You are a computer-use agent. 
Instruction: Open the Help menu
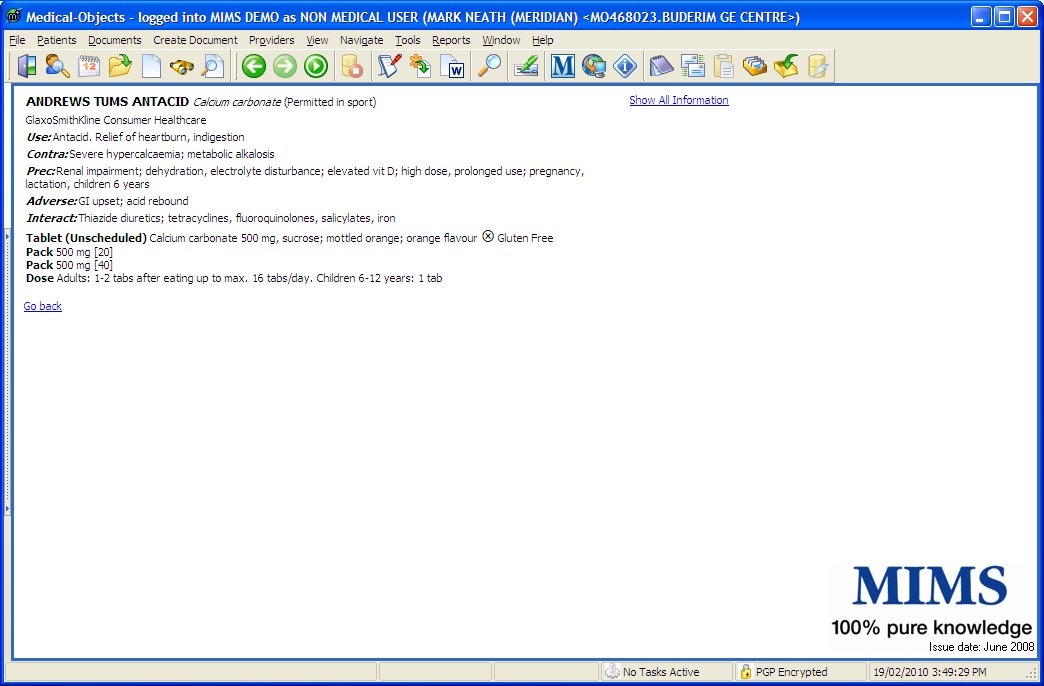coord(543,40)
